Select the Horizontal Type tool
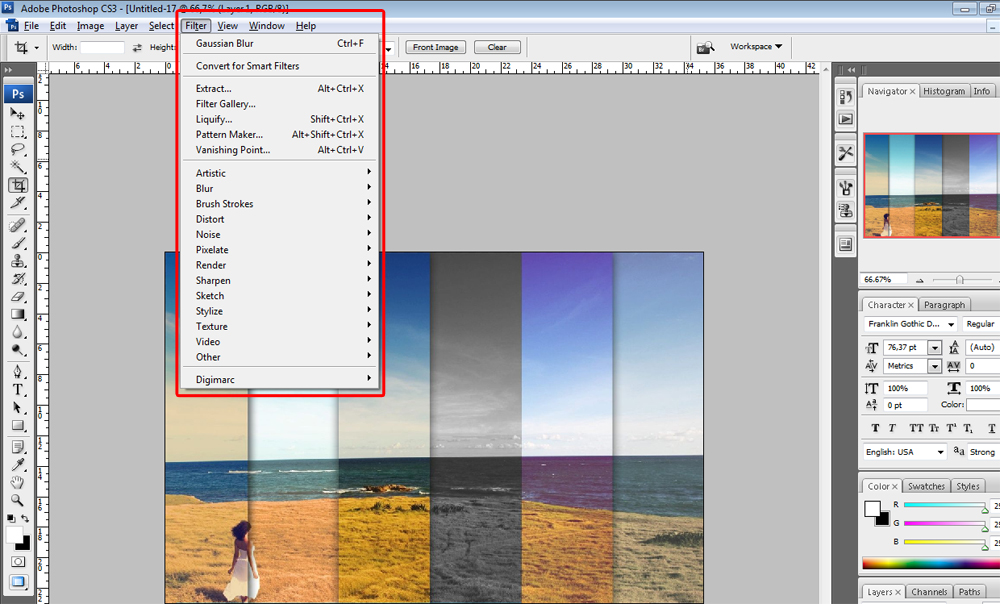Screen dimensions: 1000x604 tap(18, 390)
